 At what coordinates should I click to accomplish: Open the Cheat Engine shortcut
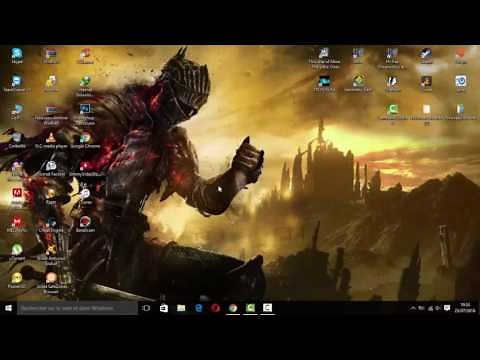[x=51, y=224]
